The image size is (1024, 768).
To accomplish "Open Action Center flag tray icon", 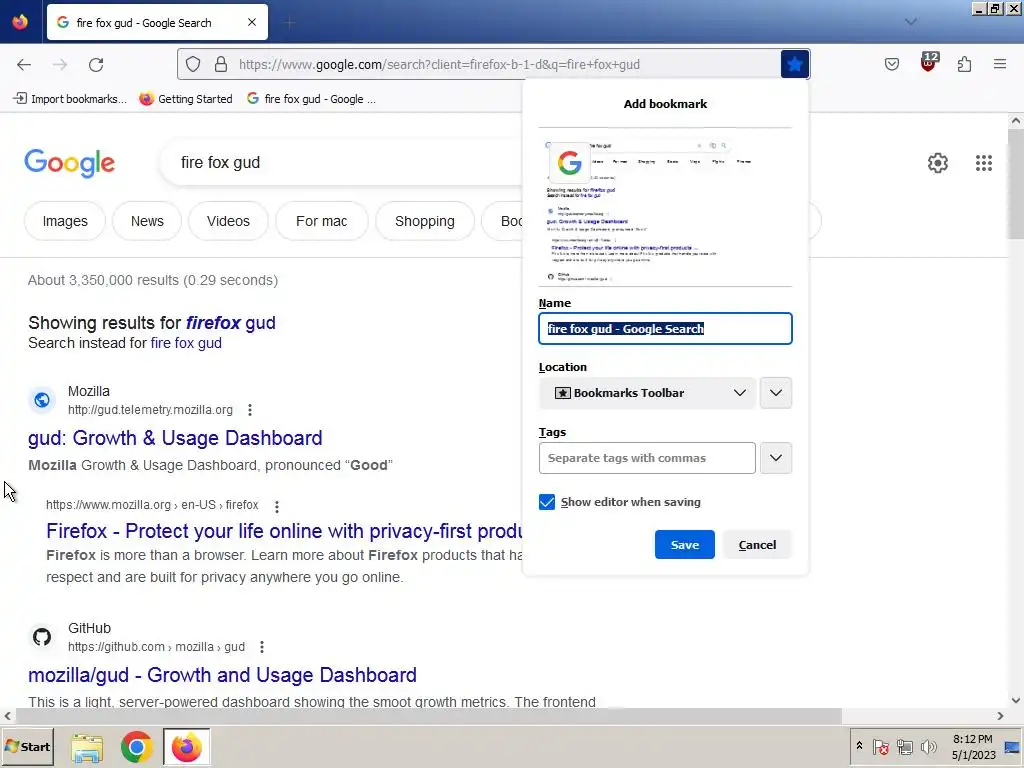I will (x=880, y=746).
